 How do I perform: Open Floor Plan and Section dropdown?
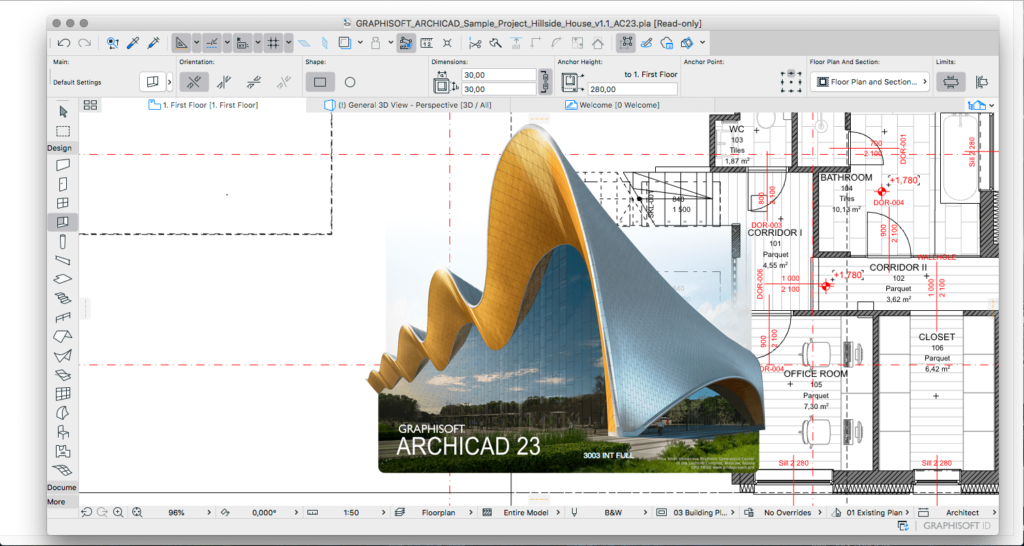pyautogui.click(x=869, y=82)
